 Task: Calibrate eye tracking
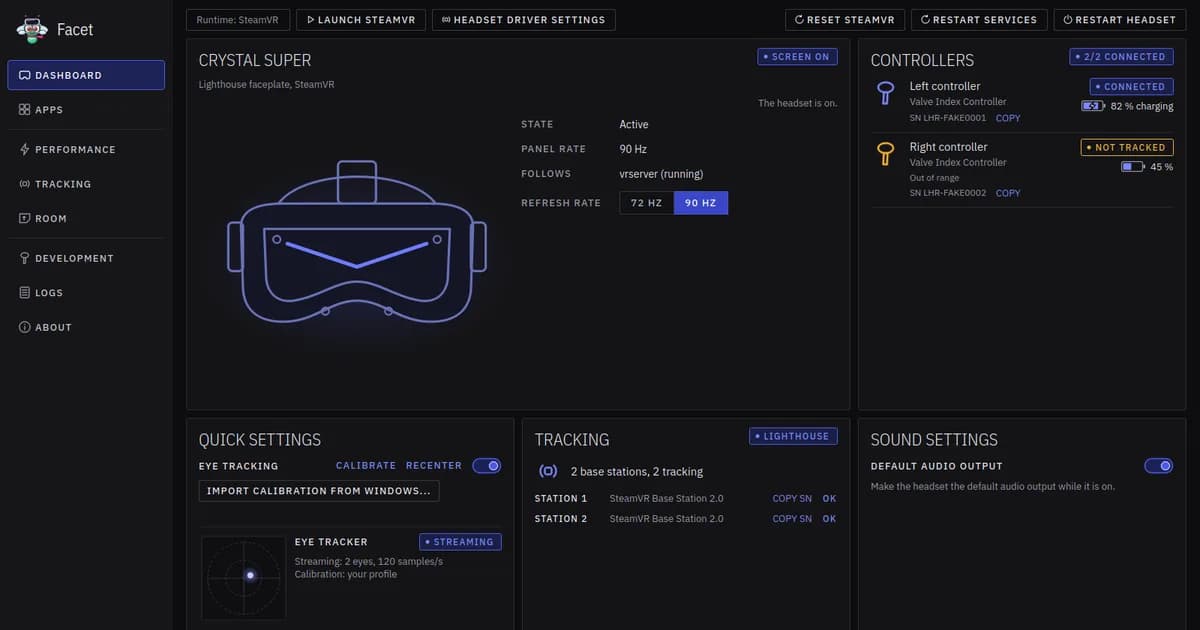pos(366,466)
